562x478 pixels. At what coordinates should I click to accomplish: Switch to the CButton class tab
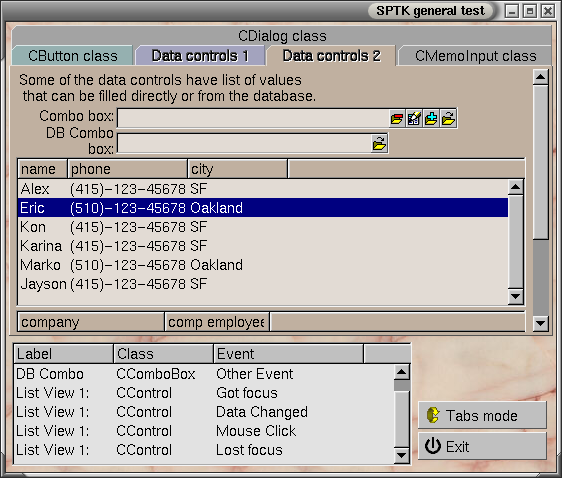tap(73, 56)
